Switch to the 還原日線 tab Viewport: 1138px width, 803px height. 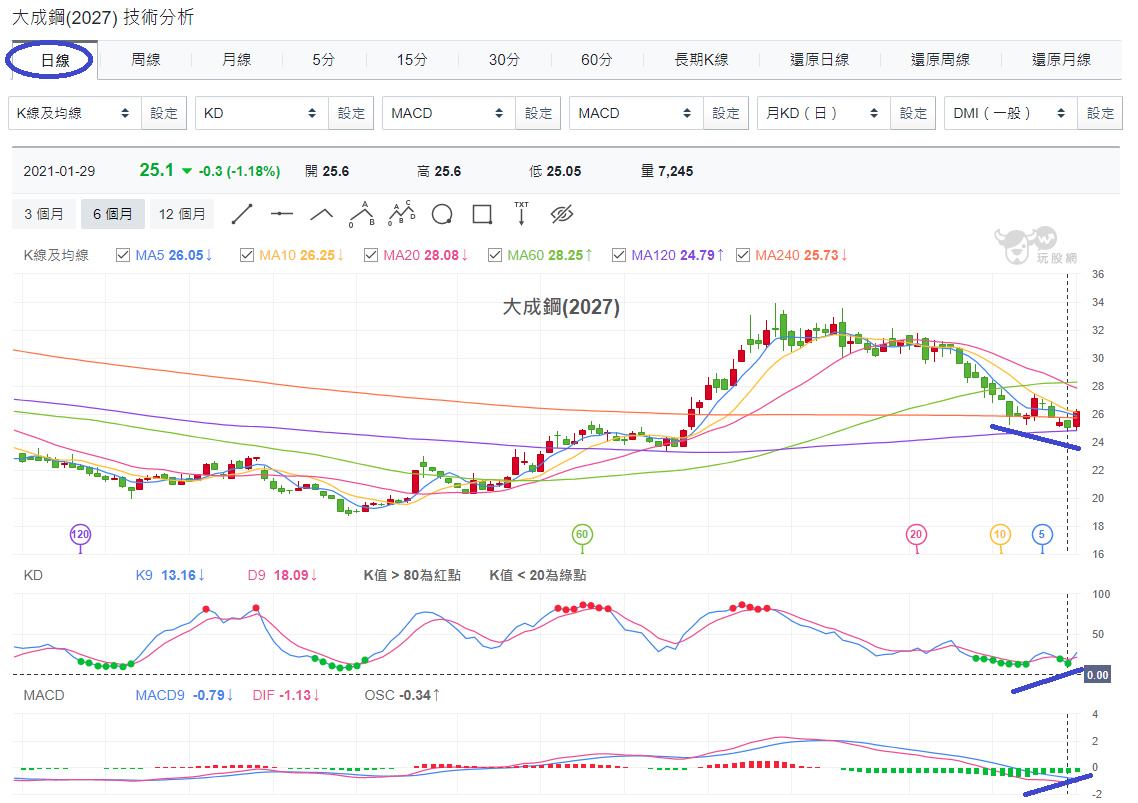pos(819,60)
